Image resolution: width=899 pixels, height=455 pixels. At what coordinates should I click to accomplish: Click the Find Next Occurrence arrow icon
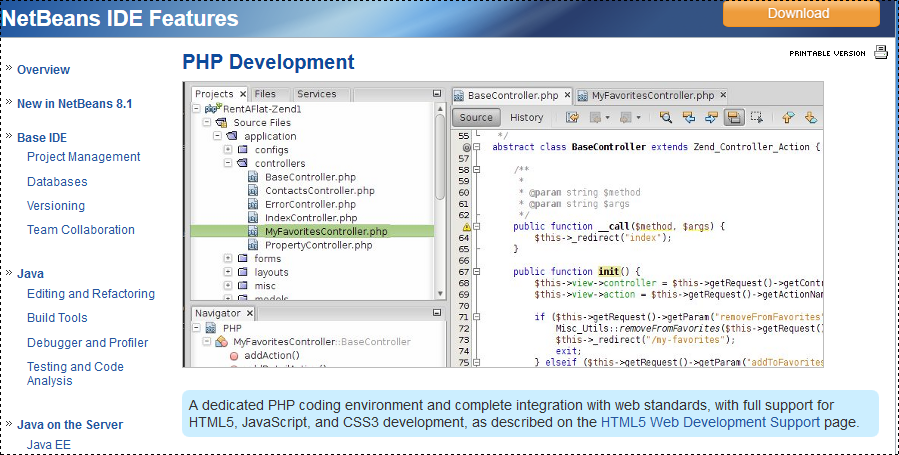(711, 117)
